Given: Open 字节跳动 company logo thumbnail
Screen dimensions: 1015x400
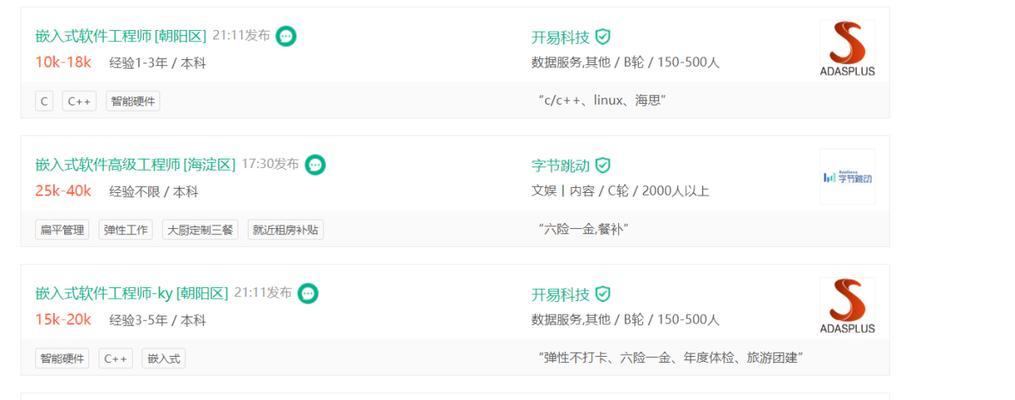Looking at the screenshot, I should (x=847, y=177).
